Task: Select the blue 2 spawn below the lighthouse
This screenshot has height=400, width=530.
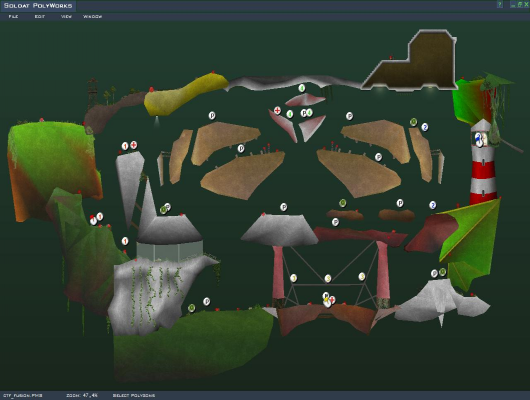Action: (432, 205)
